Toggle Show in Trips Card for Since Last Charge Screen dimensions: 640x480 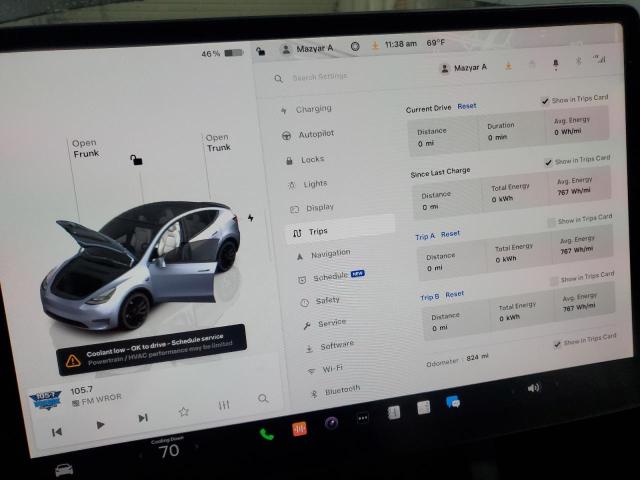point(548,162)
